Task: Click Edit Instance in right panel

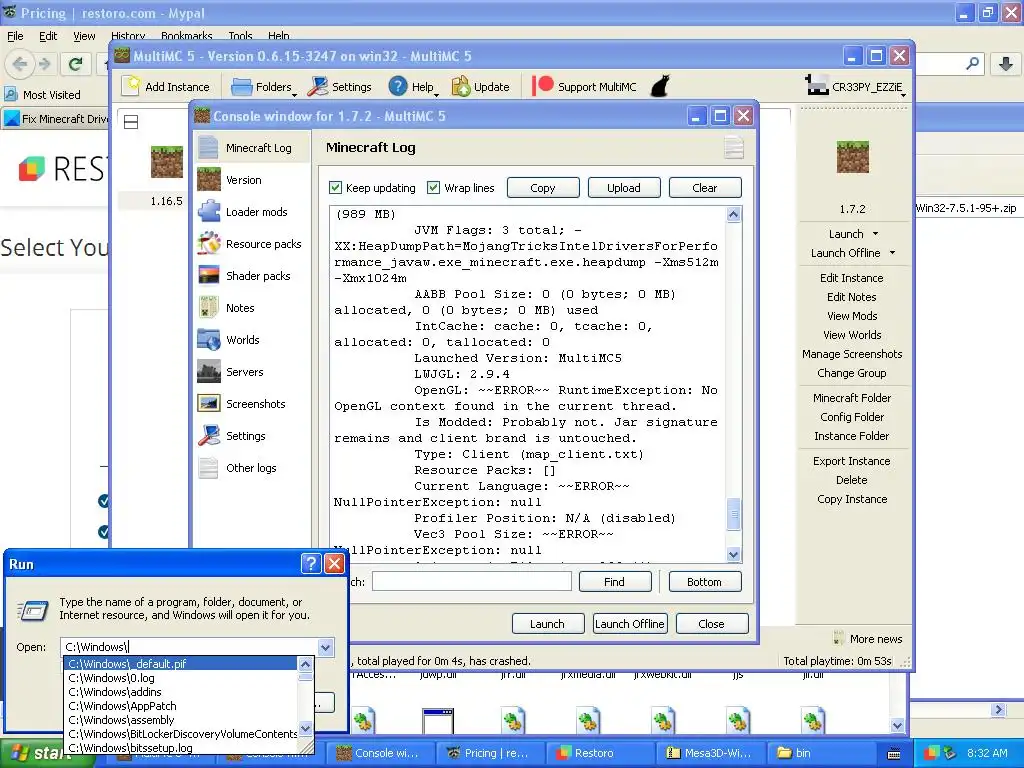Action: pos(852,278)
